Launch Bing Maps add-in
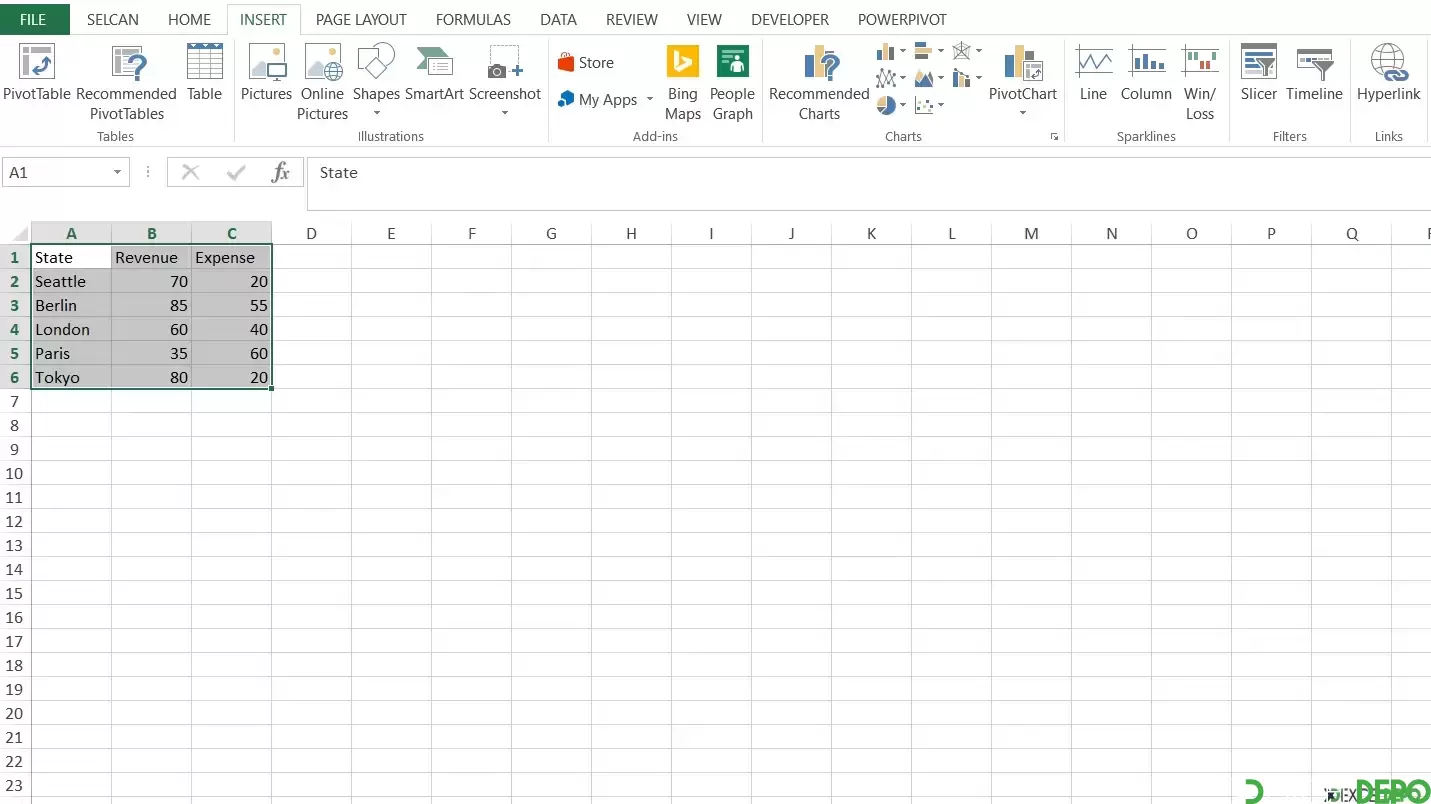Screen dimensions: 1431x804 click(x=683, y=83)
